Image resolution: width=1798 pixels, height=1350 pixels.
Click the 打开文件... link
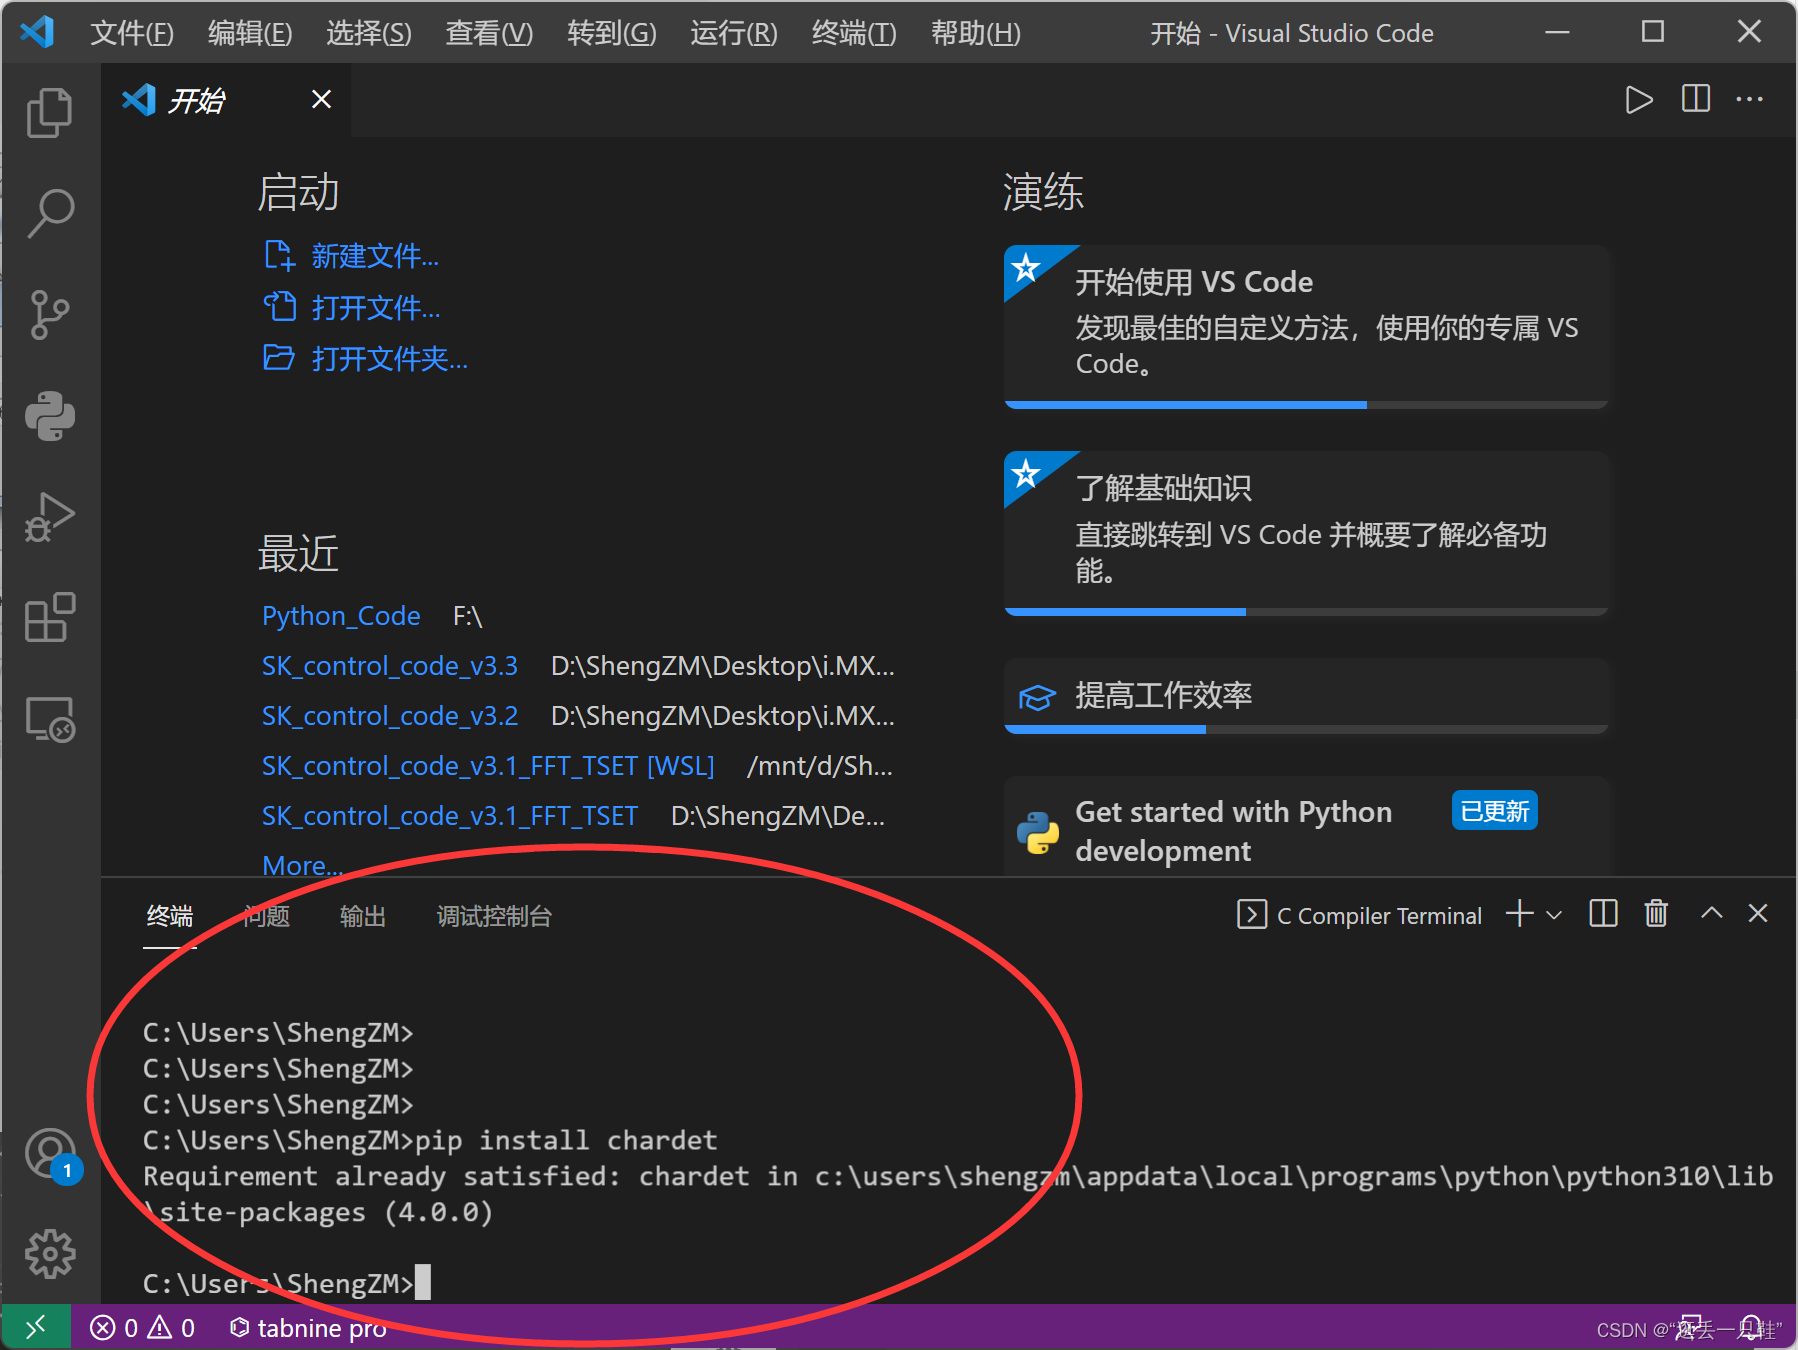[352, 307]
